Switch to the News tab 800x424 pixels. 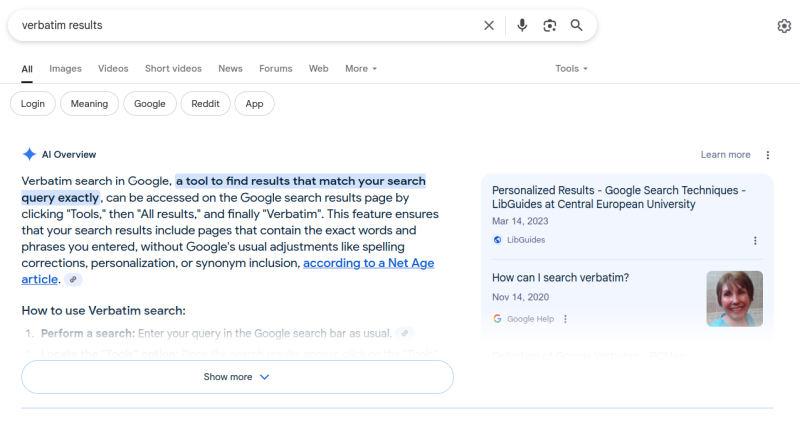231,68
